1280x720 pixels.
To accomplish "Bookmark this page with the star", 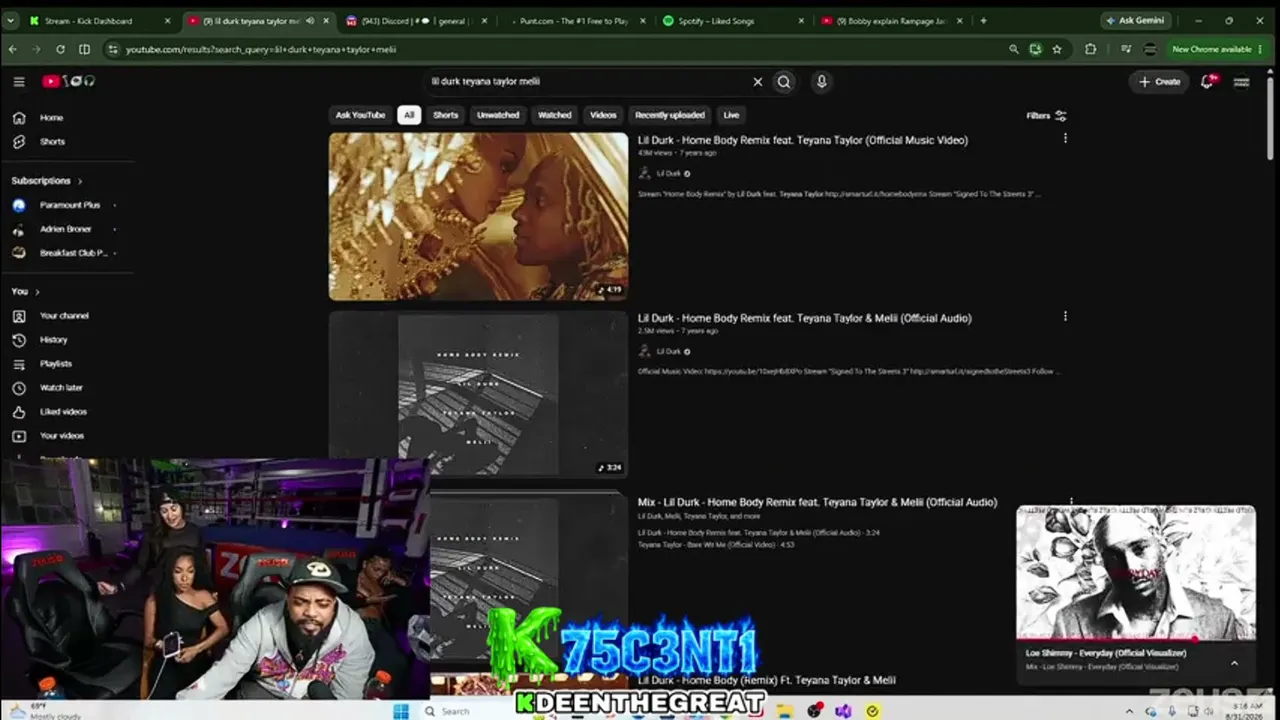I will 1057,49.
